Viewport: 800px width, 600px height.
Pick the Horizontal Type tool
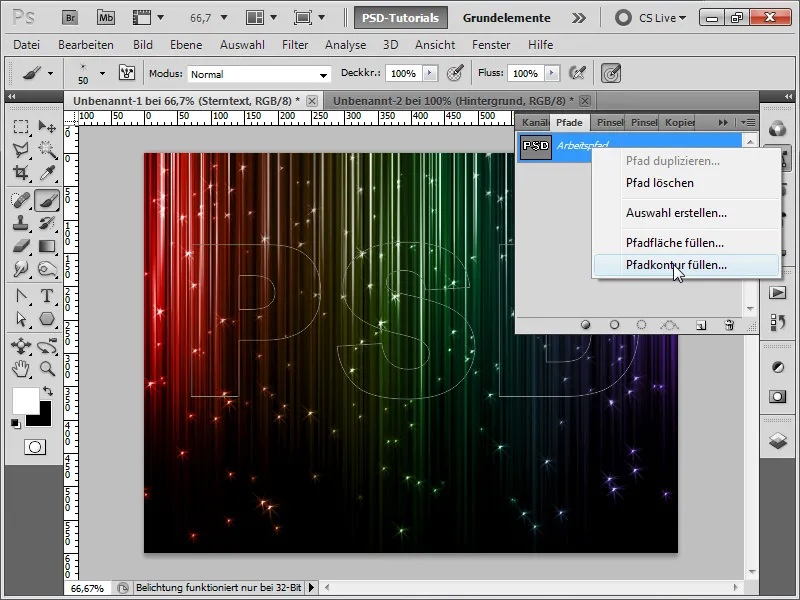point(47,296)
